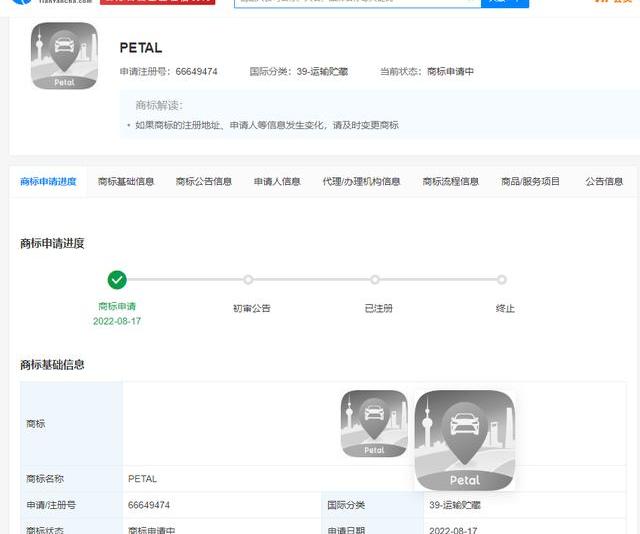Viewport: 640px width, 534px height.
Task: Select header registration number 申请注册号：66649474
Action: coord(169,72)
